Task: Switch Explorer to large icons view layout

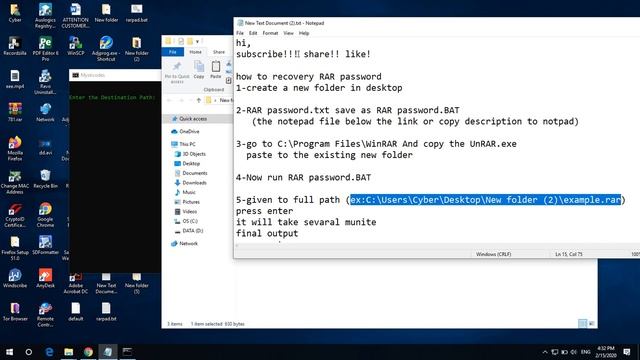Action: click(x=591, y=324)
